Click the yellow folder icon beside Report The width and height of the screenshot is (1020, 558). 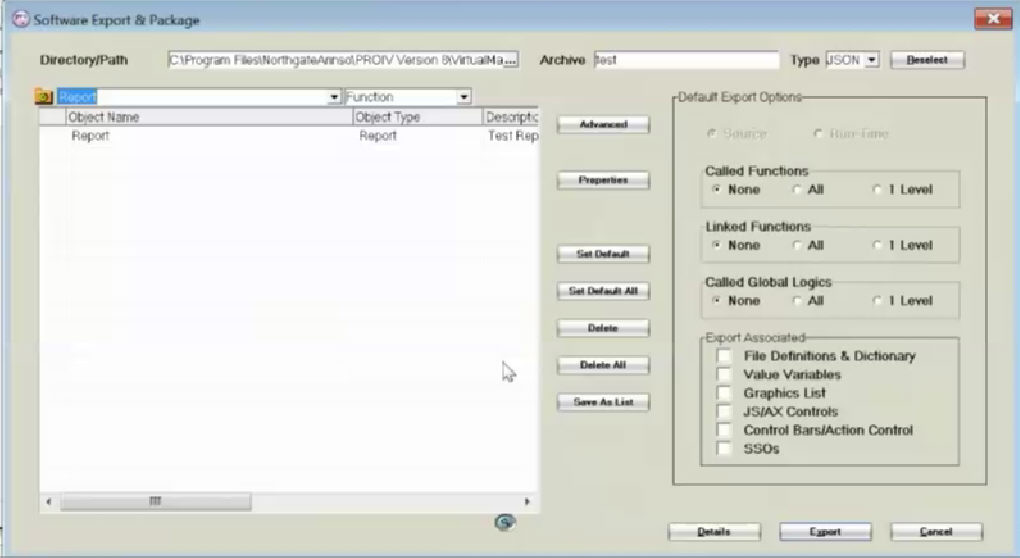pyautogui.click(x=44, y=97)
